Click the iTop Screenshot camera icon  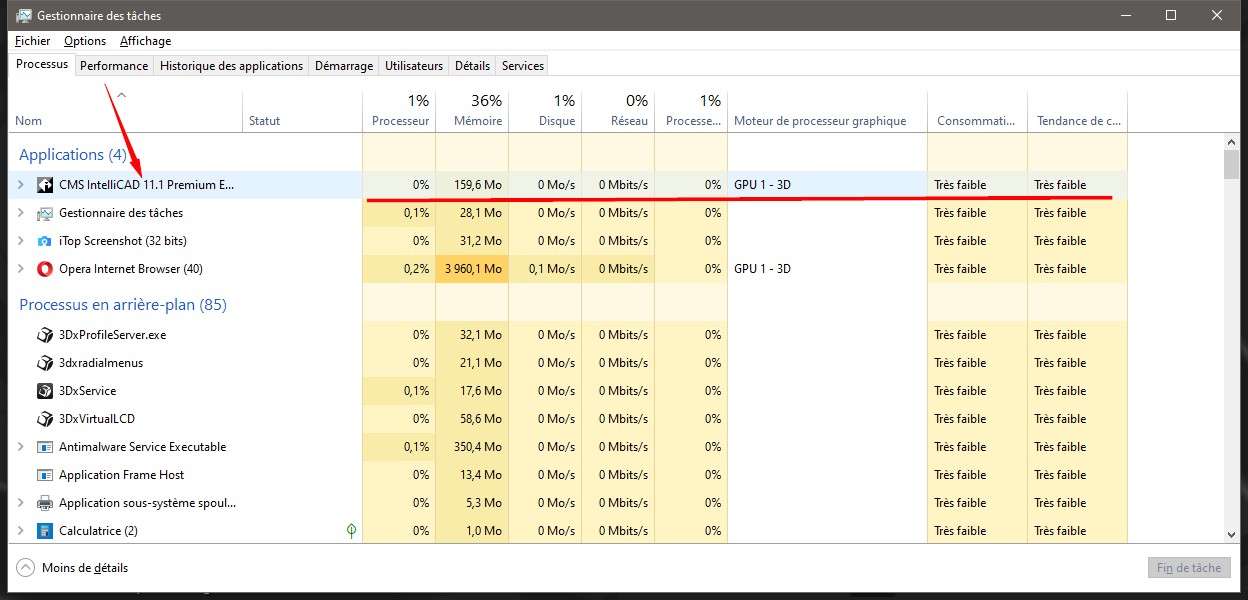45,241
